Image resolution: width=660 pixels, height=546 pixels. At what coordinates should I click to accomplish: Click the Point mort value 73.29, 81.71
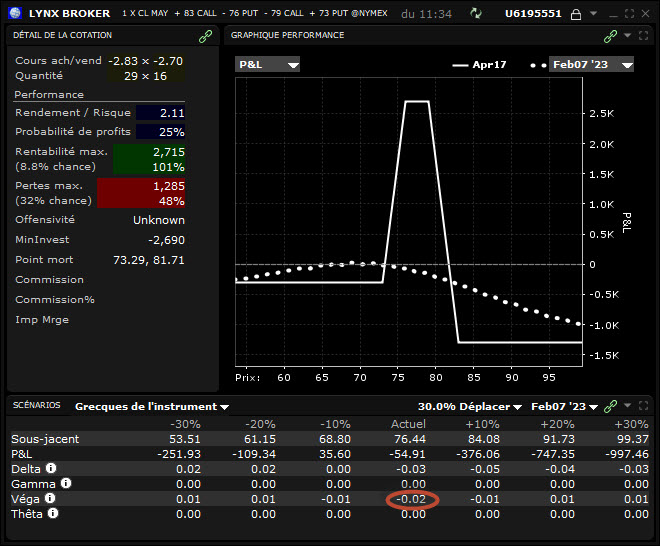149,260
